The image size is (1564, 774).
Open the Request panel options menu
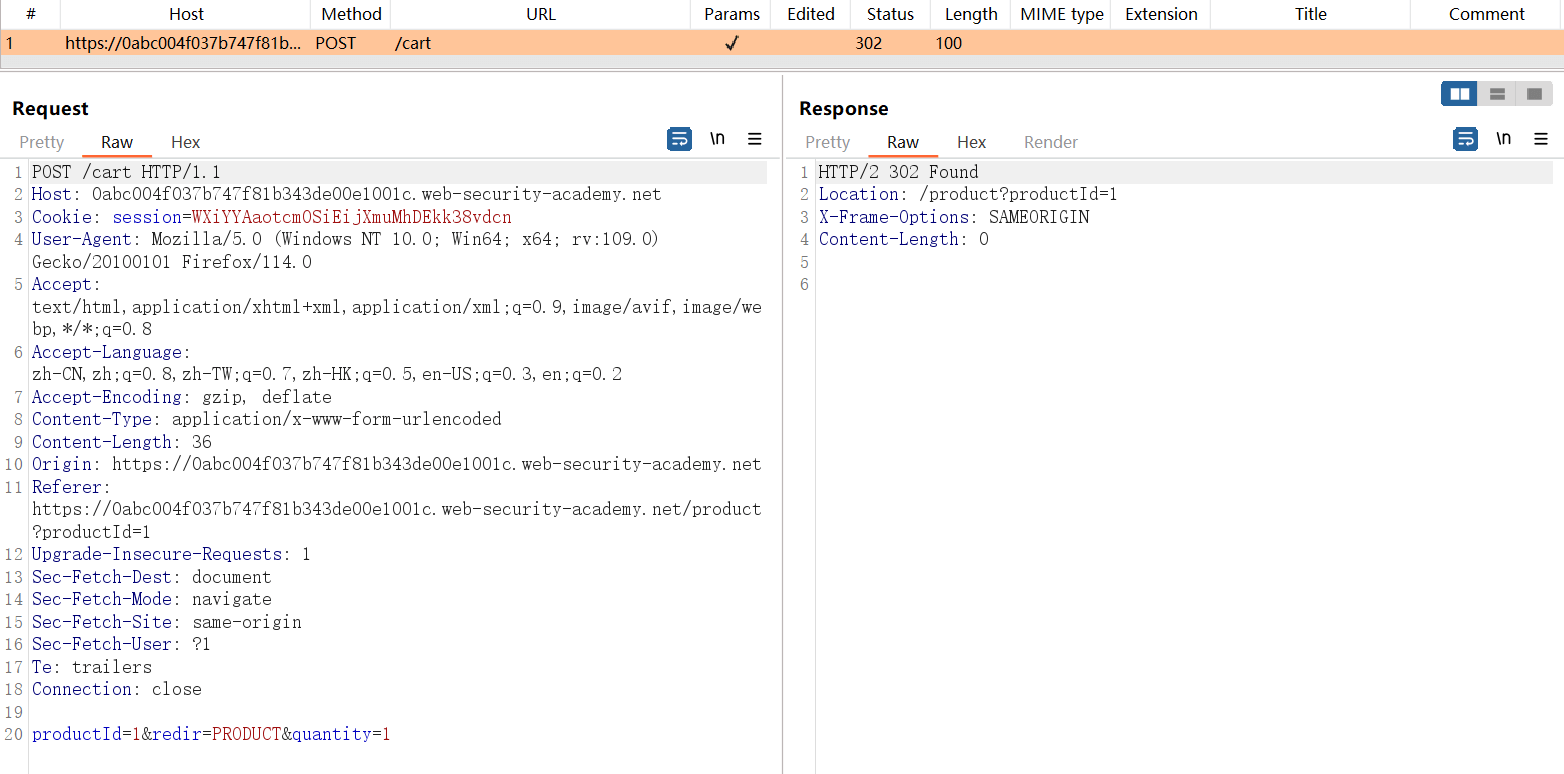click(x=755, y=139)
